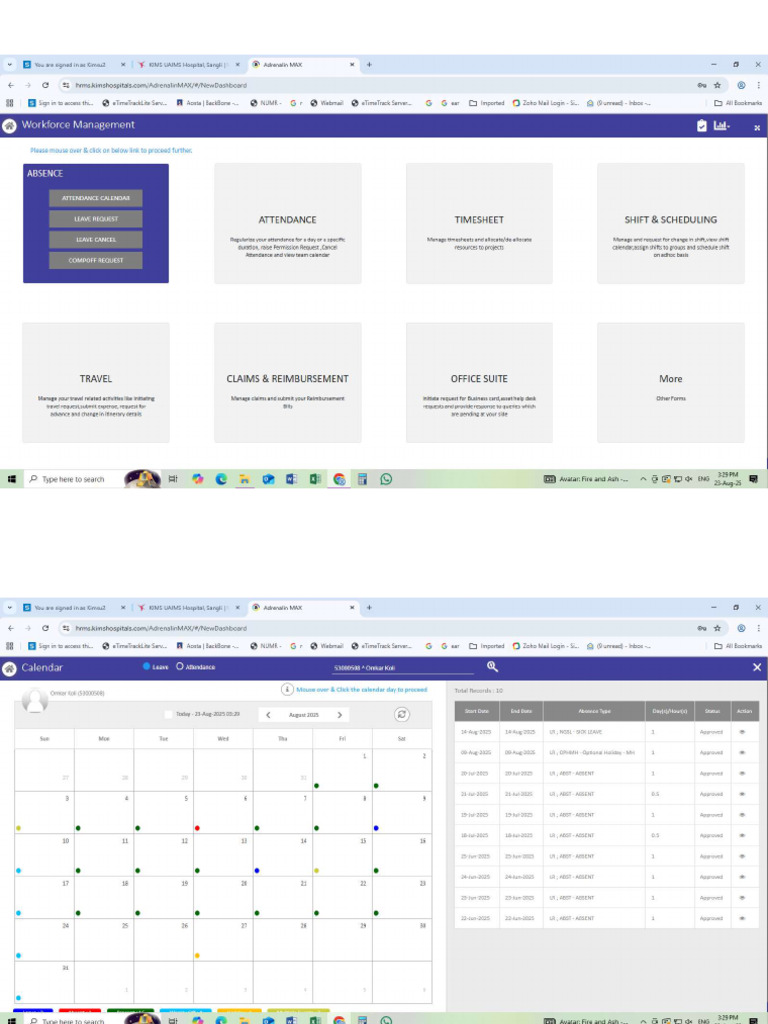This screenshot has height=1024, width=768.
Task: Click the refresh icon beside August 2025
Action: pos(402,714)
